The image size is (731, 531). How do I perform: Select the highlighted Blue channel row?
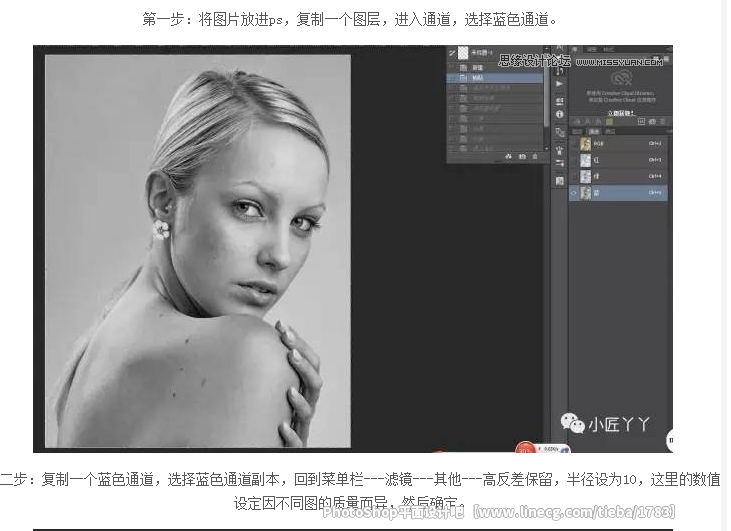pos(618,193)
